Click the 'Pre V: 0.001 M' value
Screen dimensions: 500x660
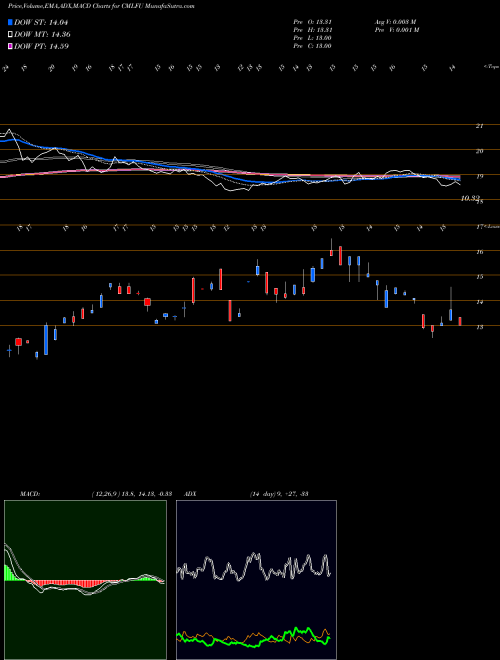[398, 30]
